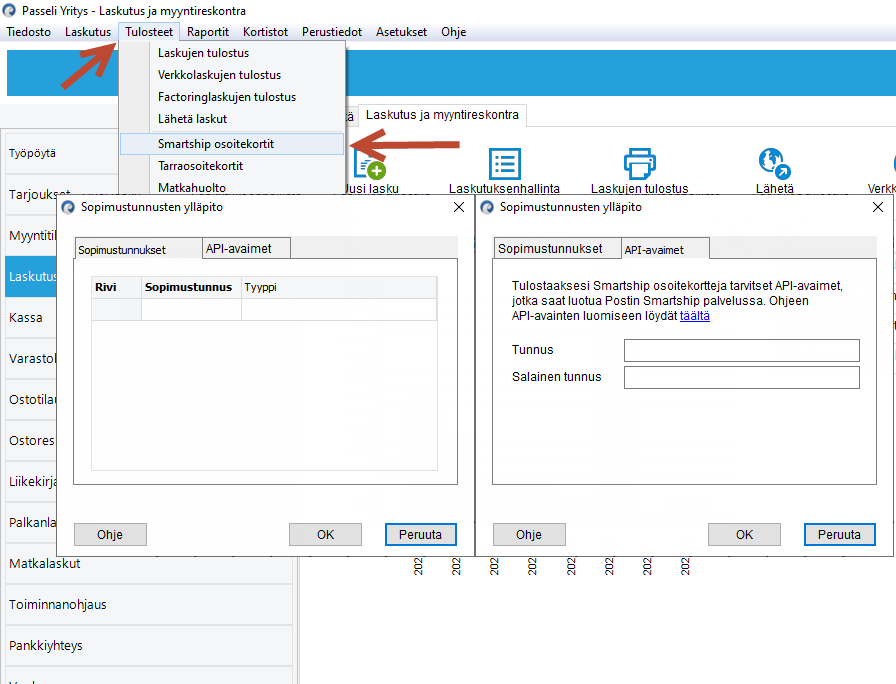
Task: Close the right Sopimustunnusten ylläpito dialog
Action: click(x=878, y=207)
